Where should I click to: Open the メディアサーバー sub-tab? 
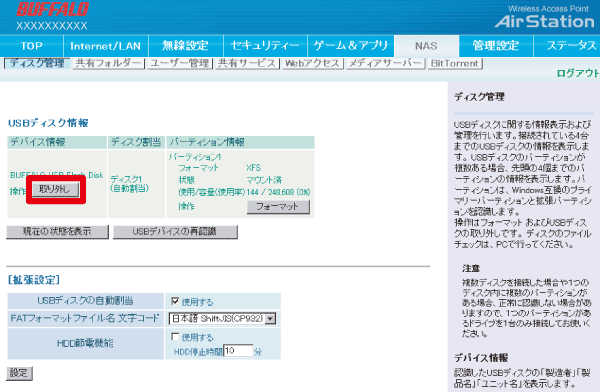385,64
